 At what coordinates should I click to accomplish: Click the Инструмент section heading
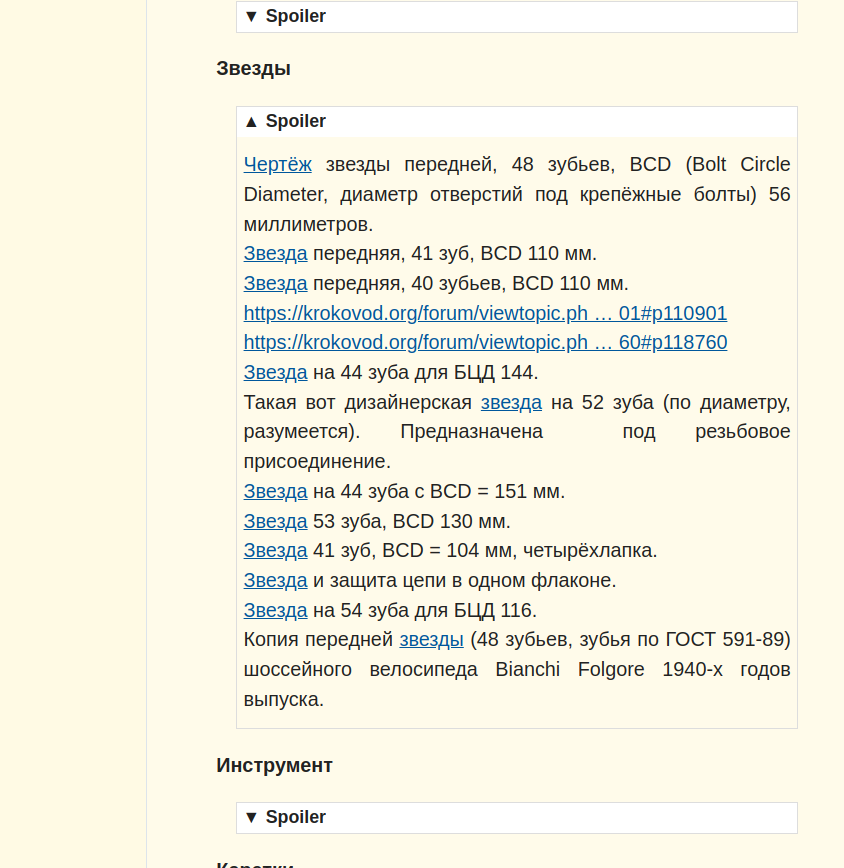point(274,765)
